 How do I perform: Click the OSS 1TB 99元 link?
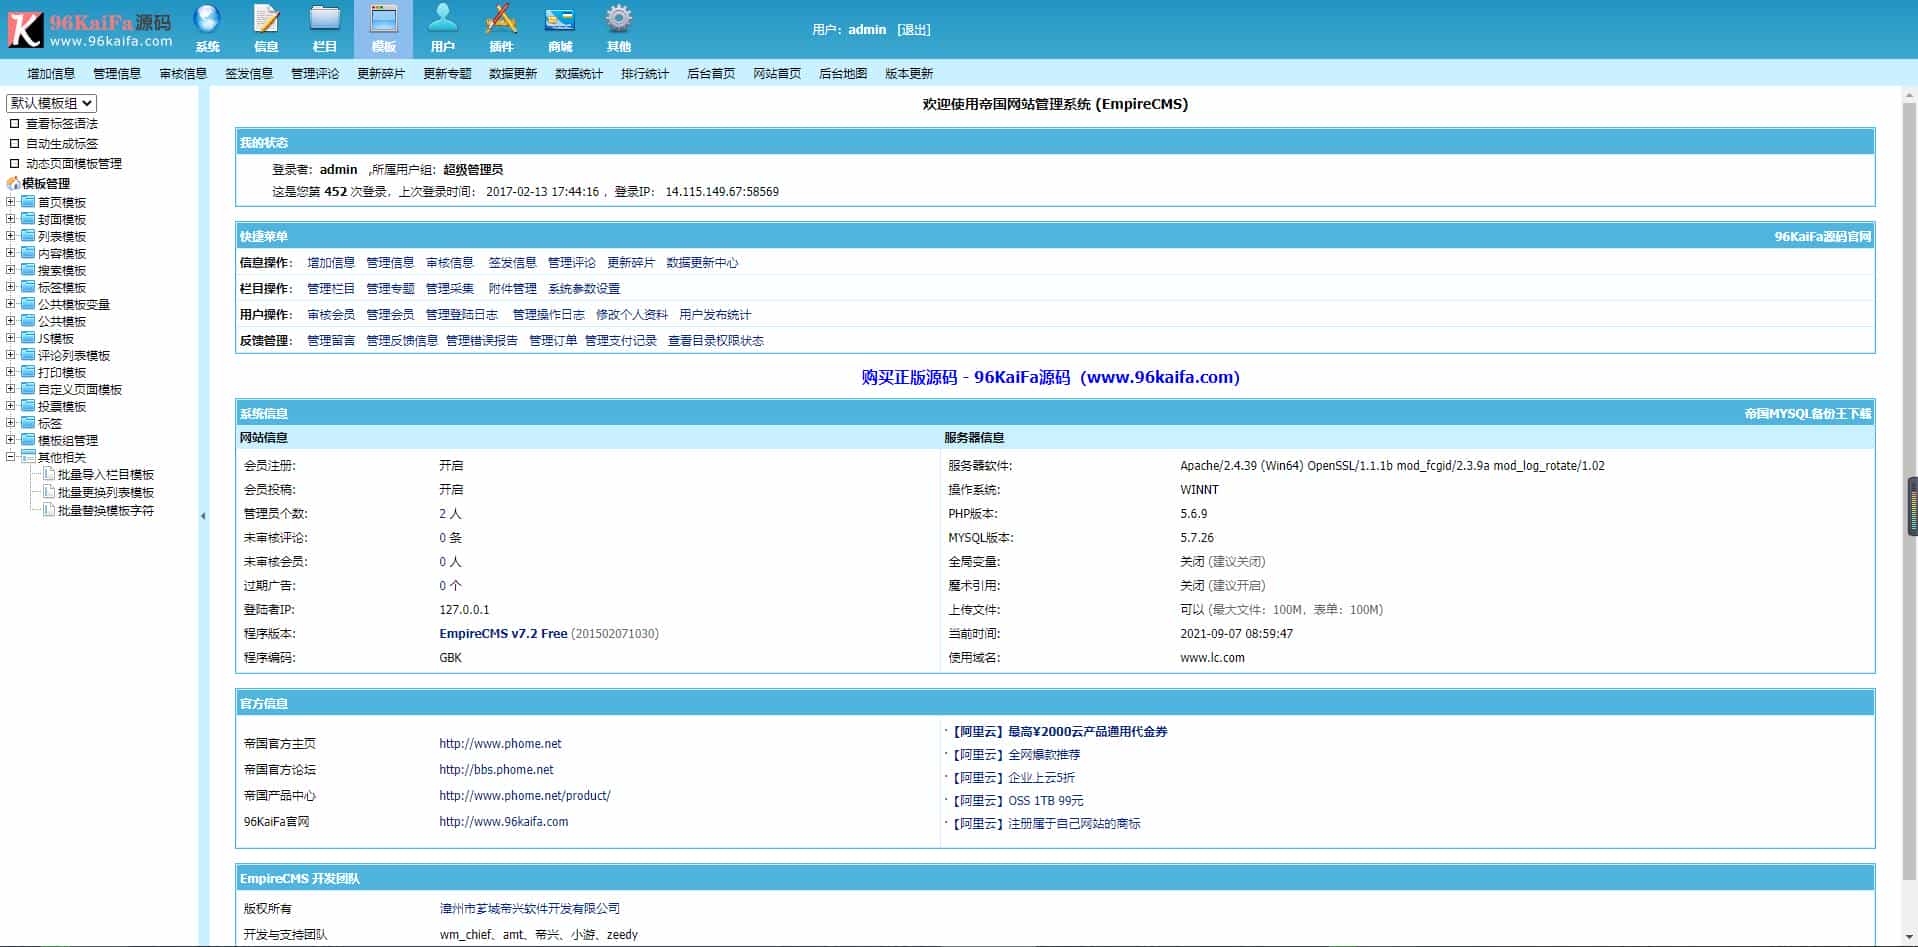click(x=1045, y=801)
